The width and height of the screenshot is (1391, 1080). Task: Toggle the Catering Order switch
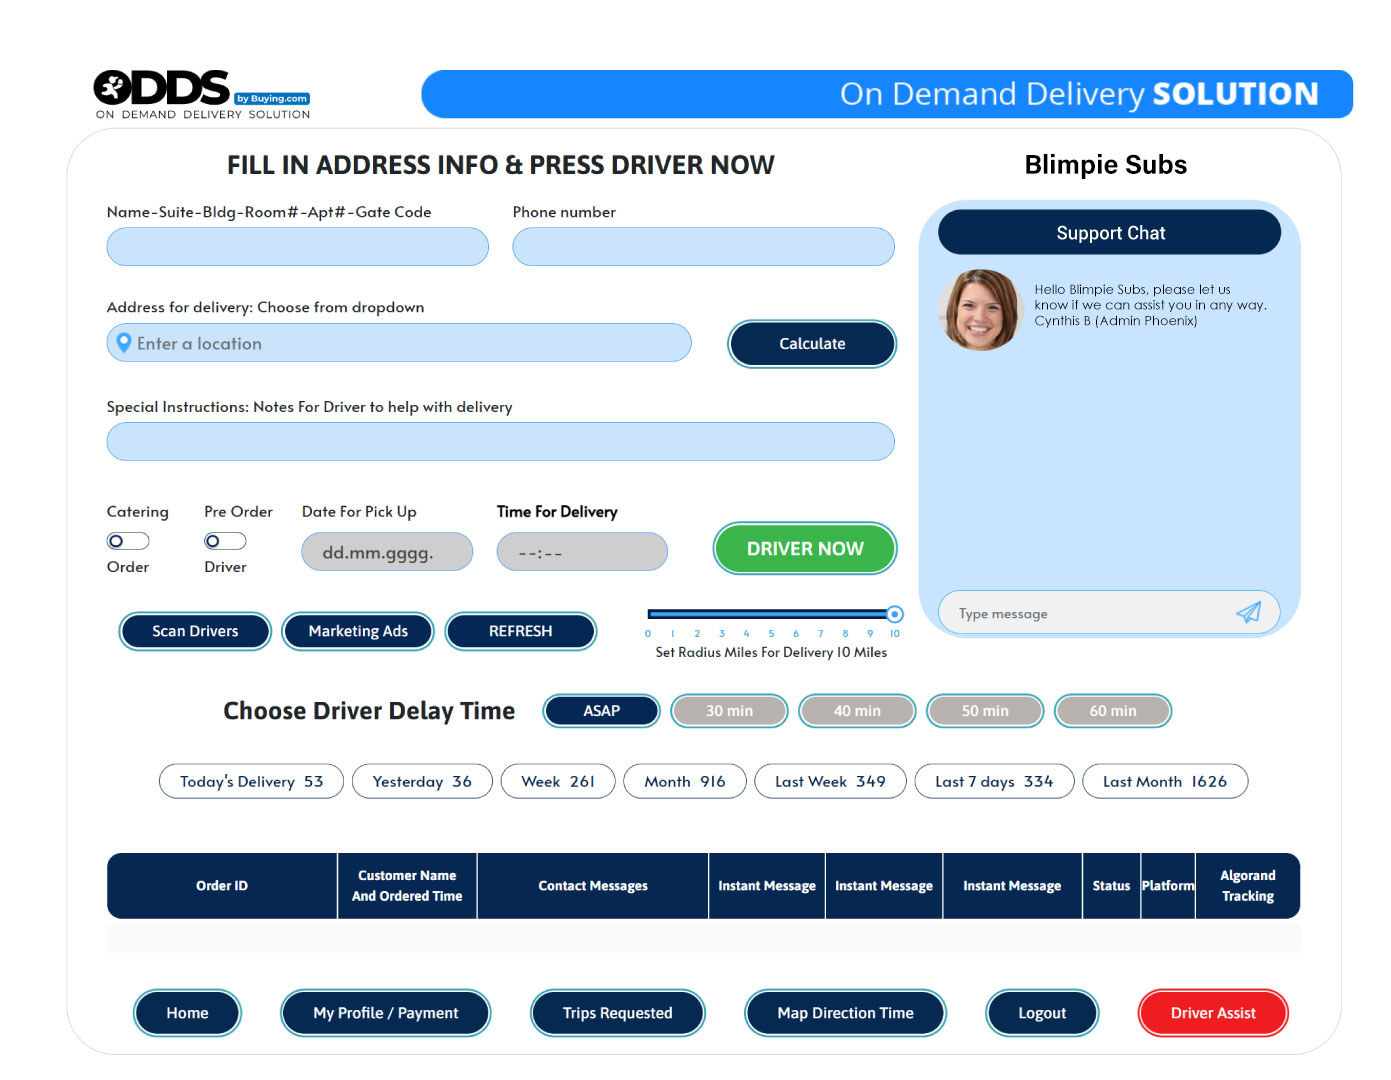coord(128,541)
